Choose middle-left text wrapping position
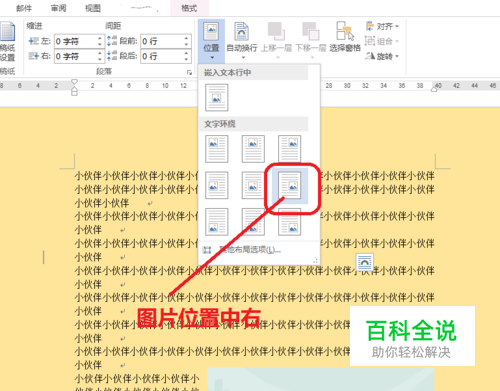 point(217,185)
